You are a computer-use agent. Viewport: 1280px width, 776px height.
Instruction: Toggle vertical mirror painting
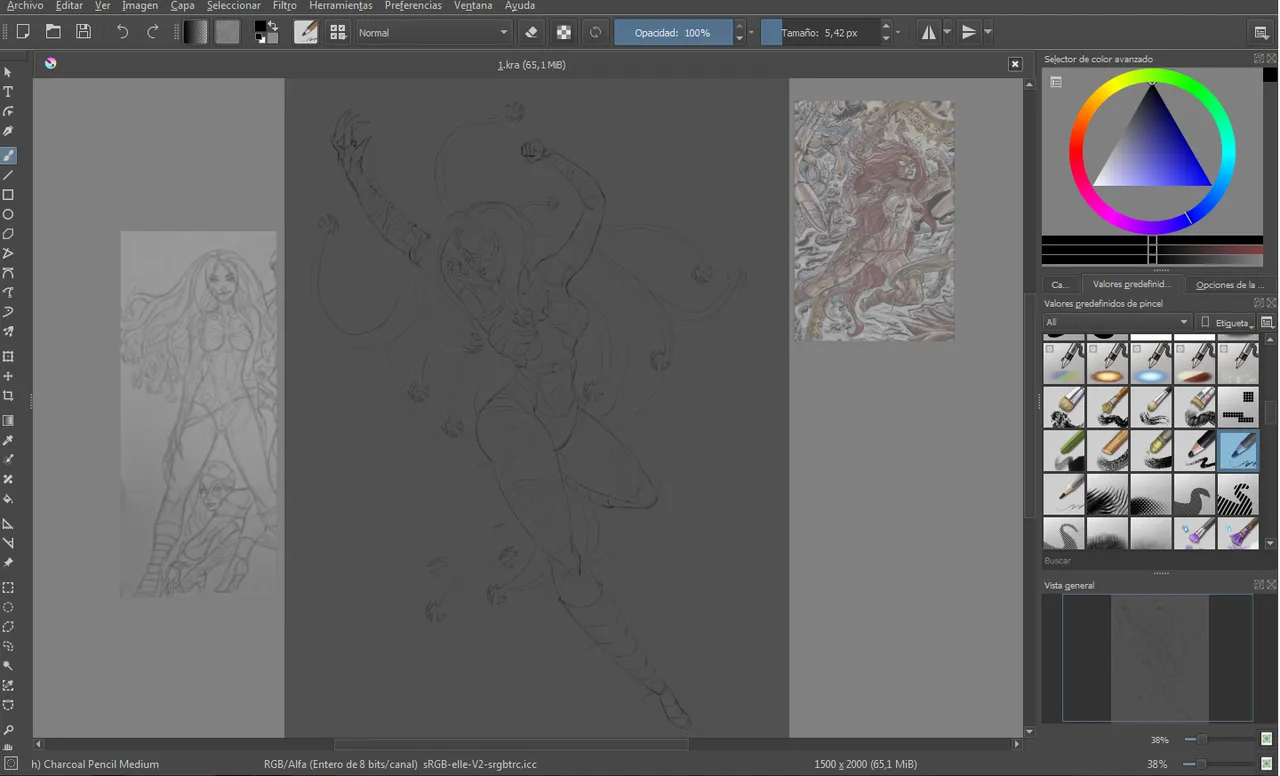(969, 32)
